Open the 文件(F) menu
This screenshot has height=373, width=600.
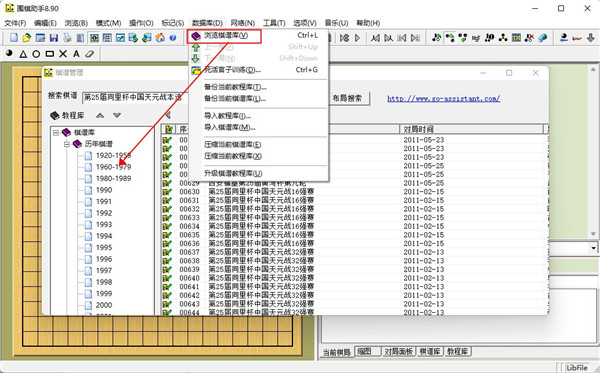click(x=15, y=23)
